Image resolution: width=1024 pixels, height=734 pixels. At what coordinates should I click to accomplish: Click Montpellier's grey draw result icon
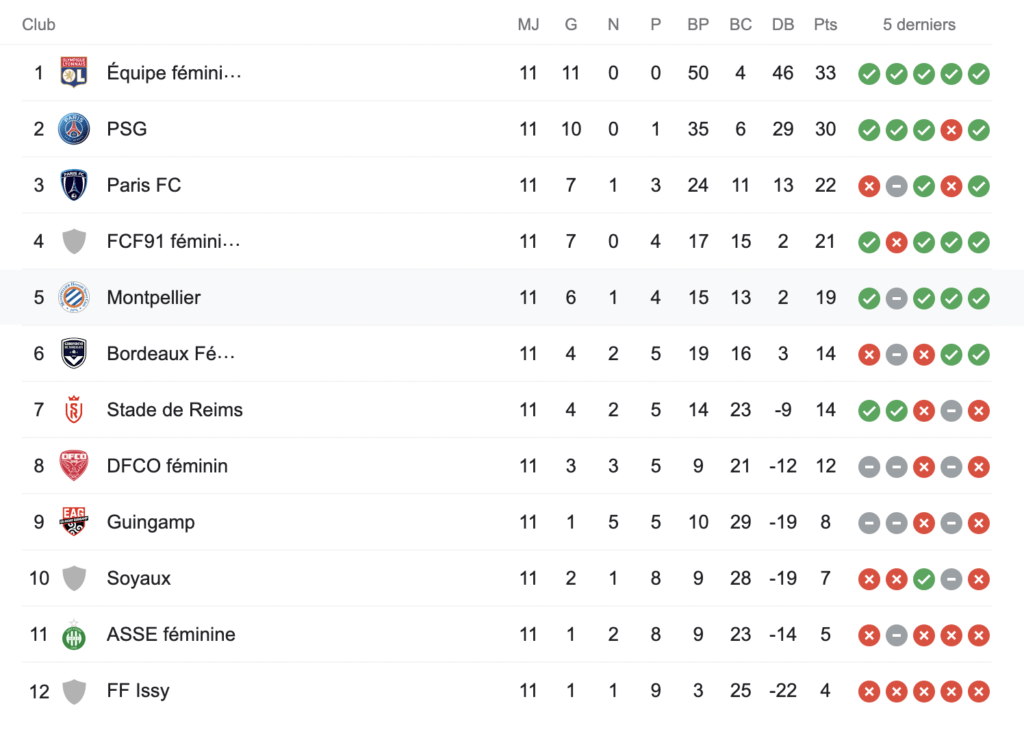tap(897, 297)
